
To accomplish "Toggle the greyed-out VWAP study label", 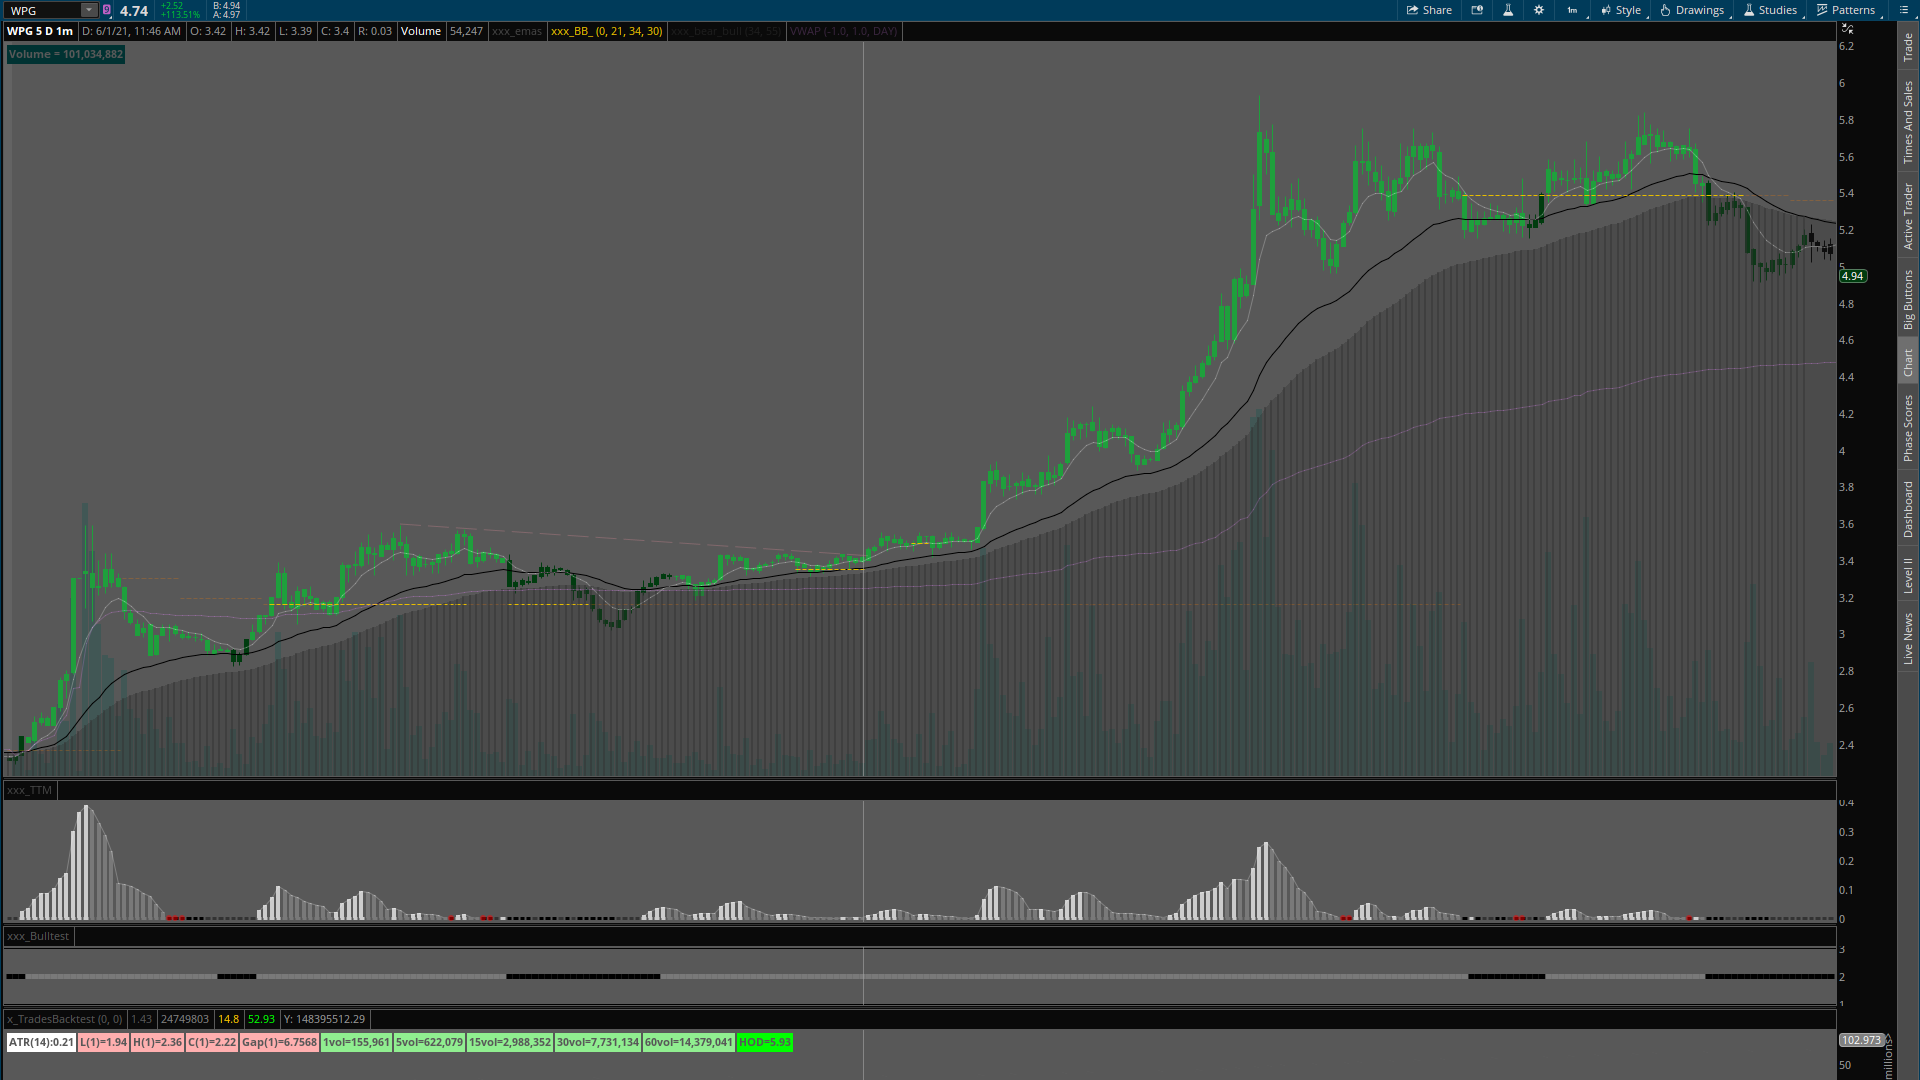I will coord(843,31).
